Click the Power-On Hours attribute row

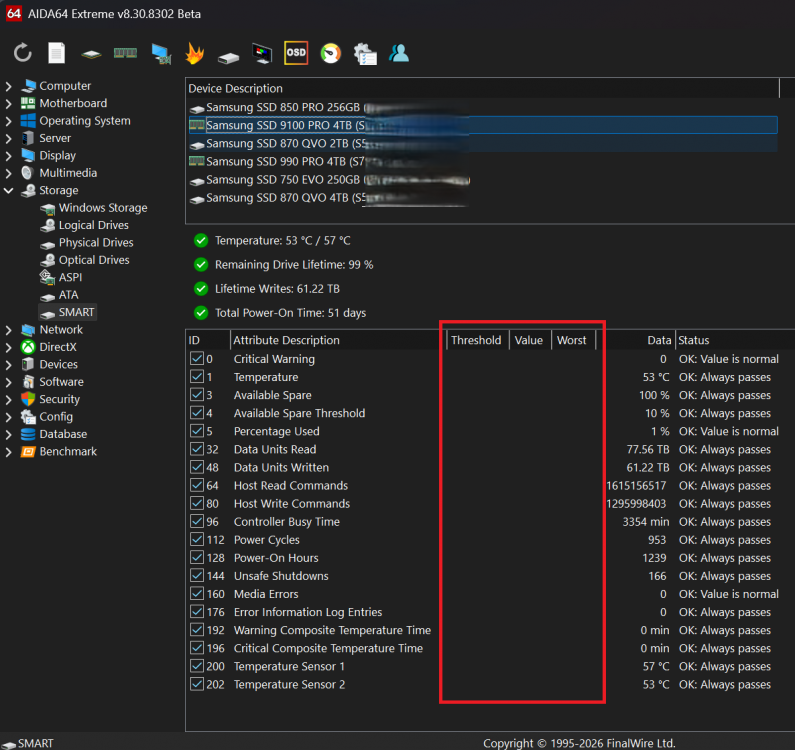click(x=490, y=558)
